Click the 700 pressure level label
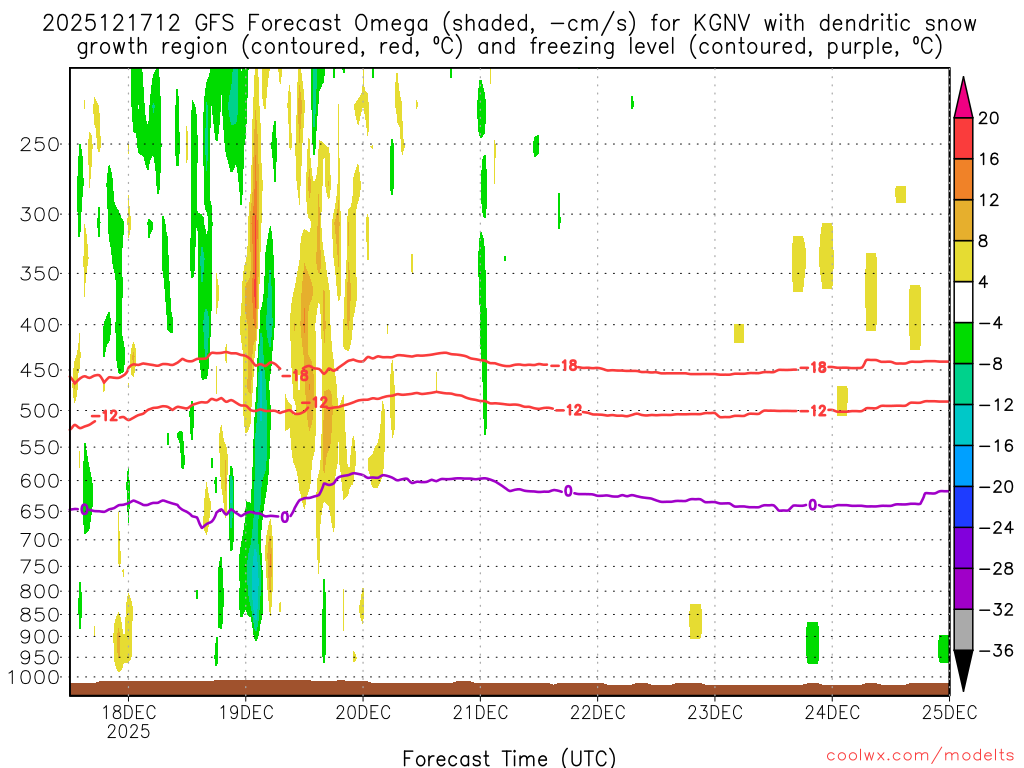Viewport: 1024px width, 768px height. [40, 540]
